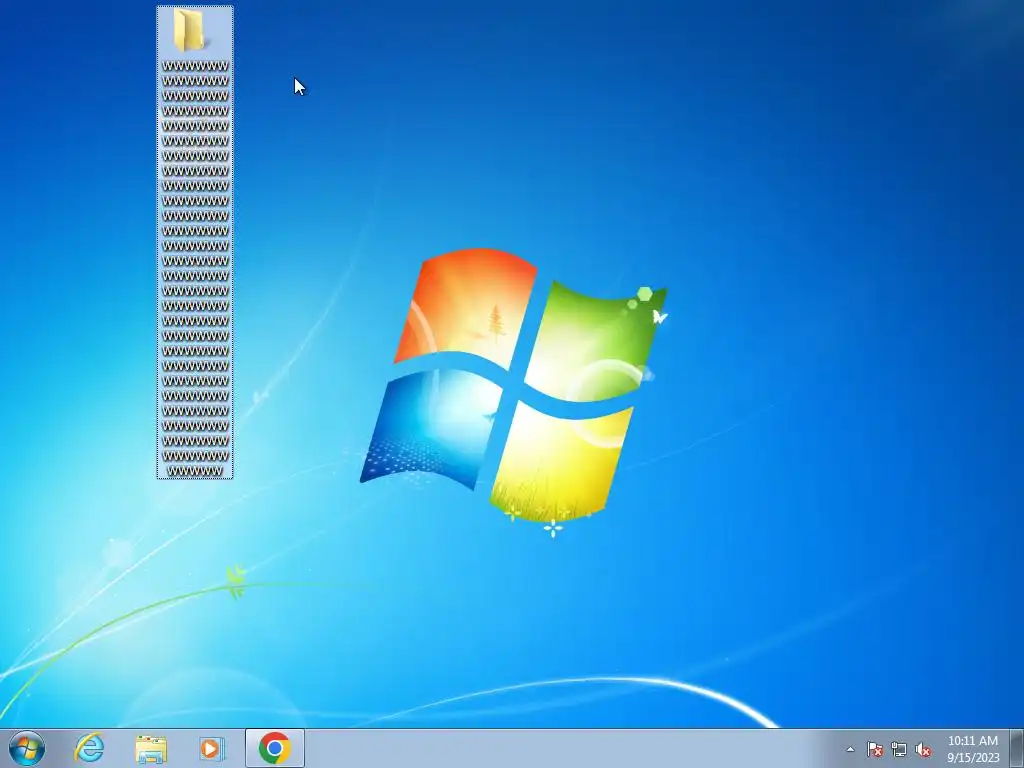
Task: Click the Show desktop button at the taskbar's end
Action: [x=1017, y=748]
